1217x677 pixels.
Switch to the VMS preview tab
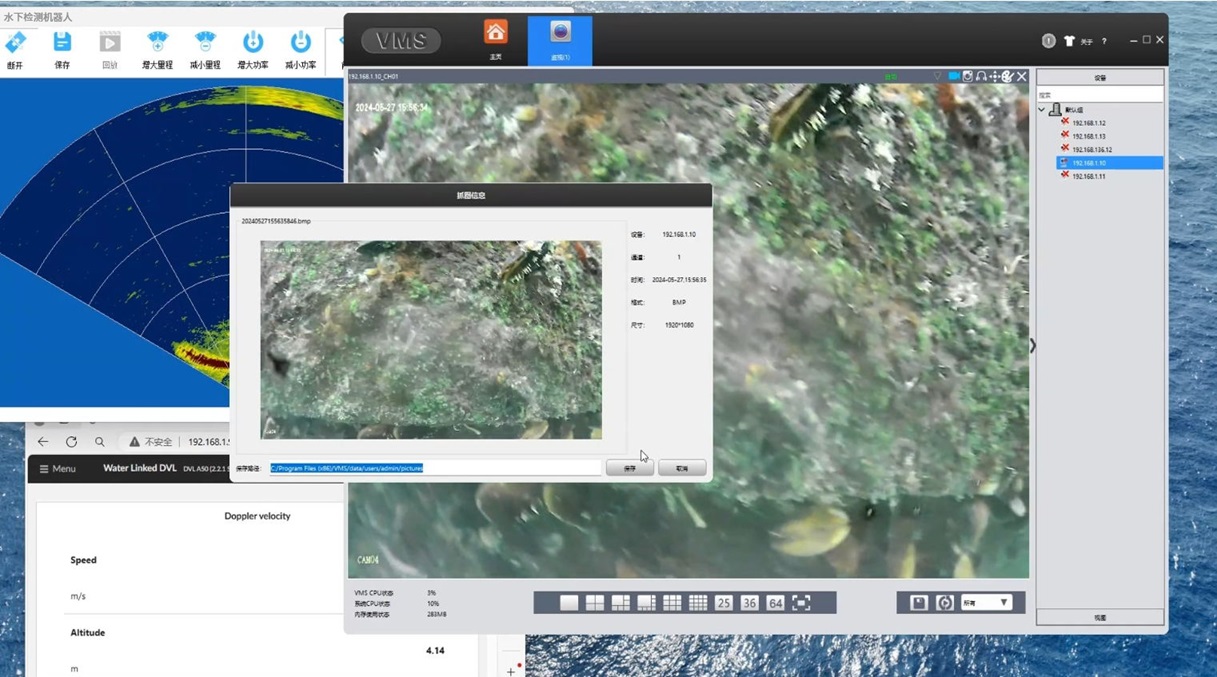(x=560, y=40)
